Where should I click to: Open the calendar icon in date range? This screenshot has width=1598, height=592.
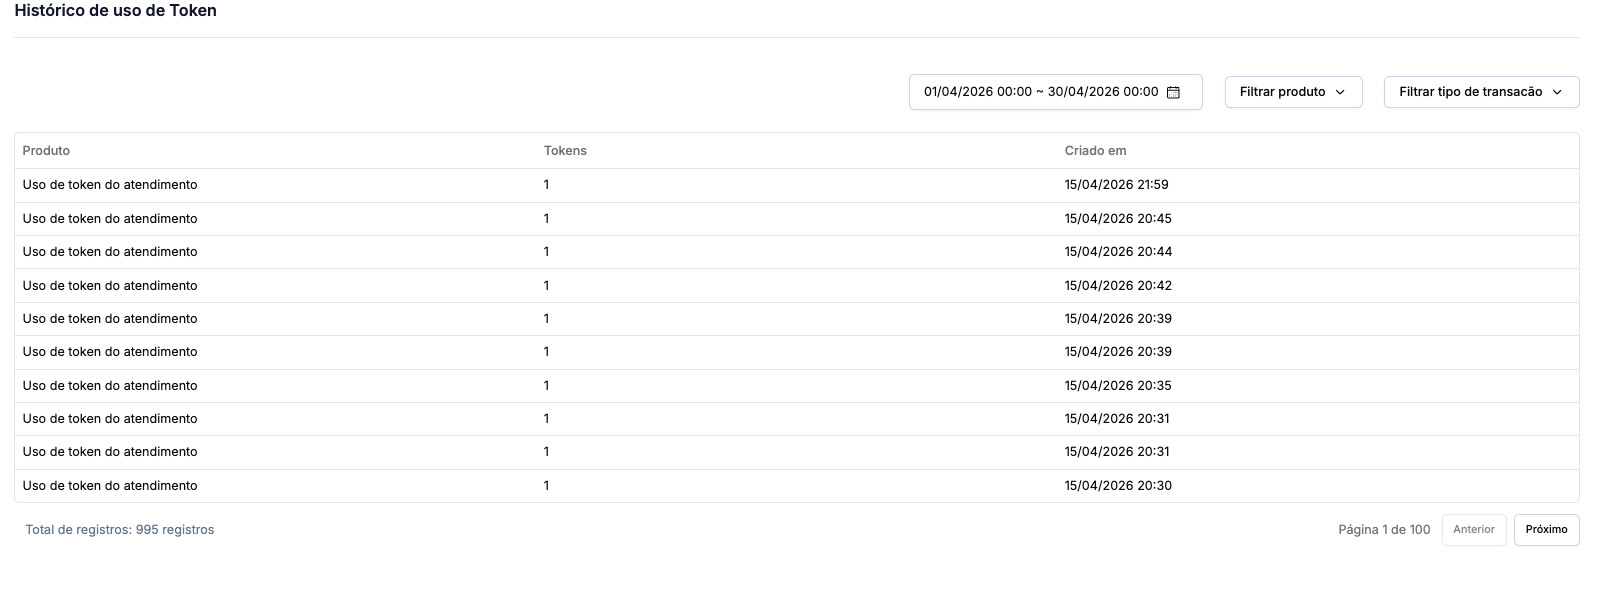pyautogui.click(x=1174, y=92)
